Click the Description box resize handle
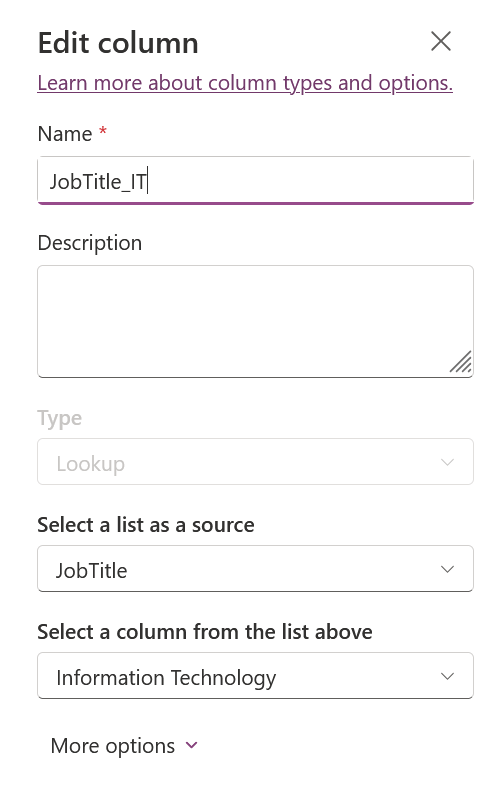 click(461, 362)
